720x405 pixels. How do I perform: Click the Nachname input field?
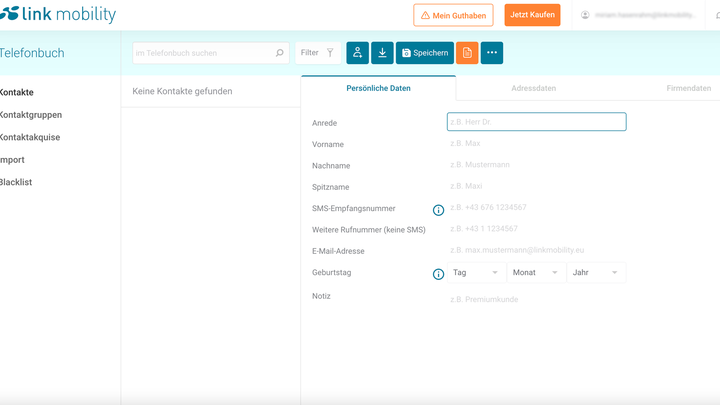[536, 164]
